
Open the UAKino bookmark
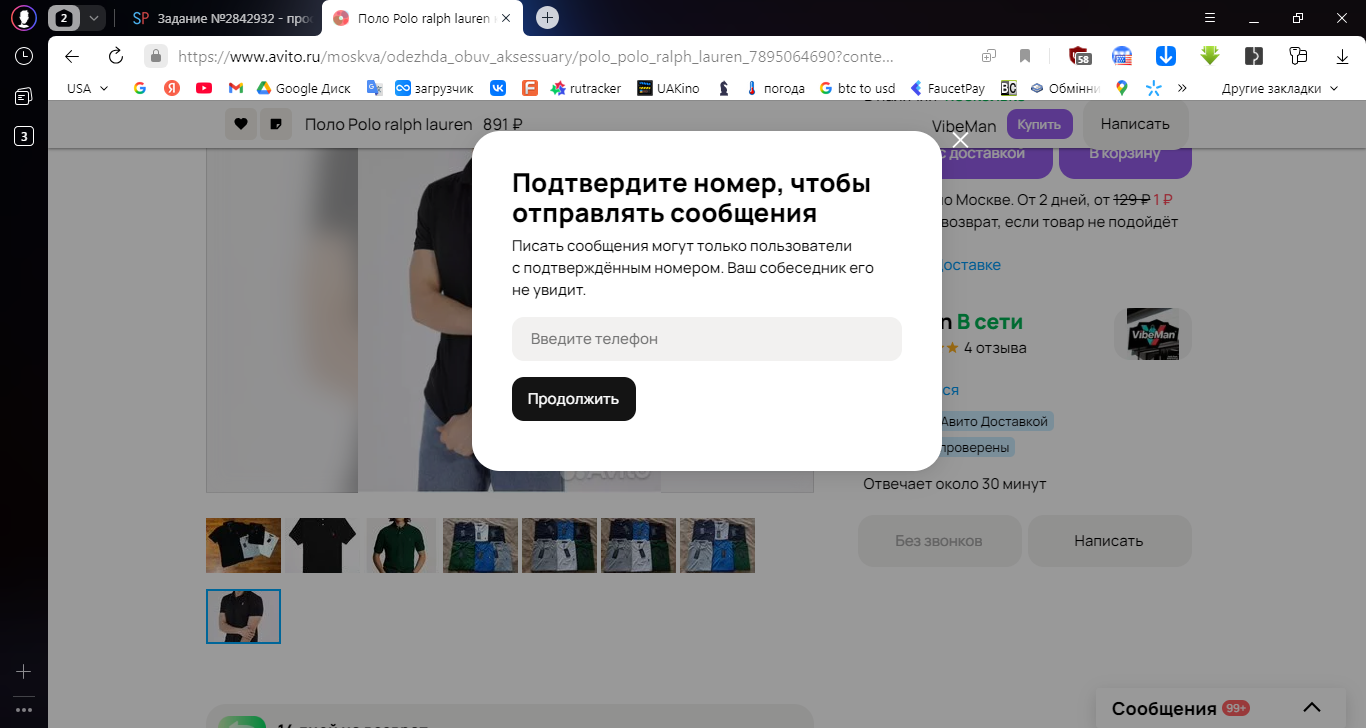click(669, 88)
